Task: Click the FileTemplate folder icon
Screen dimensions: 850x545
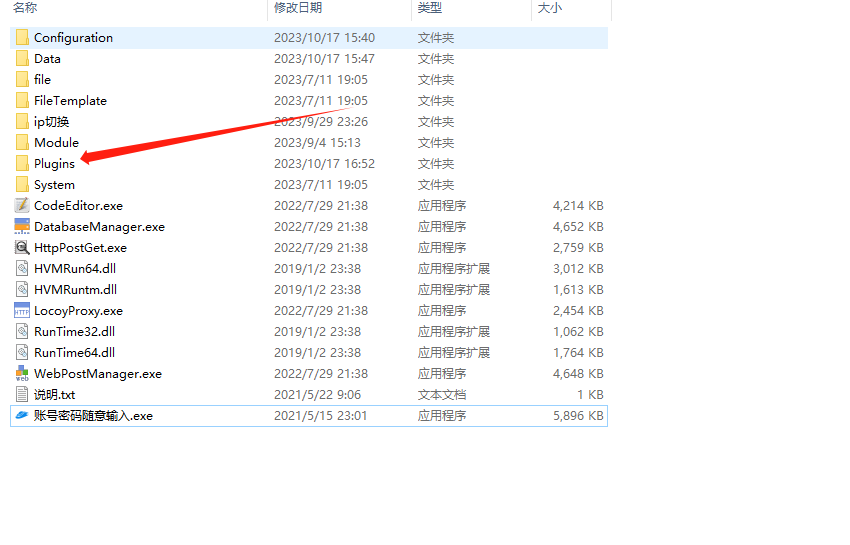Action: pos(22,100)
